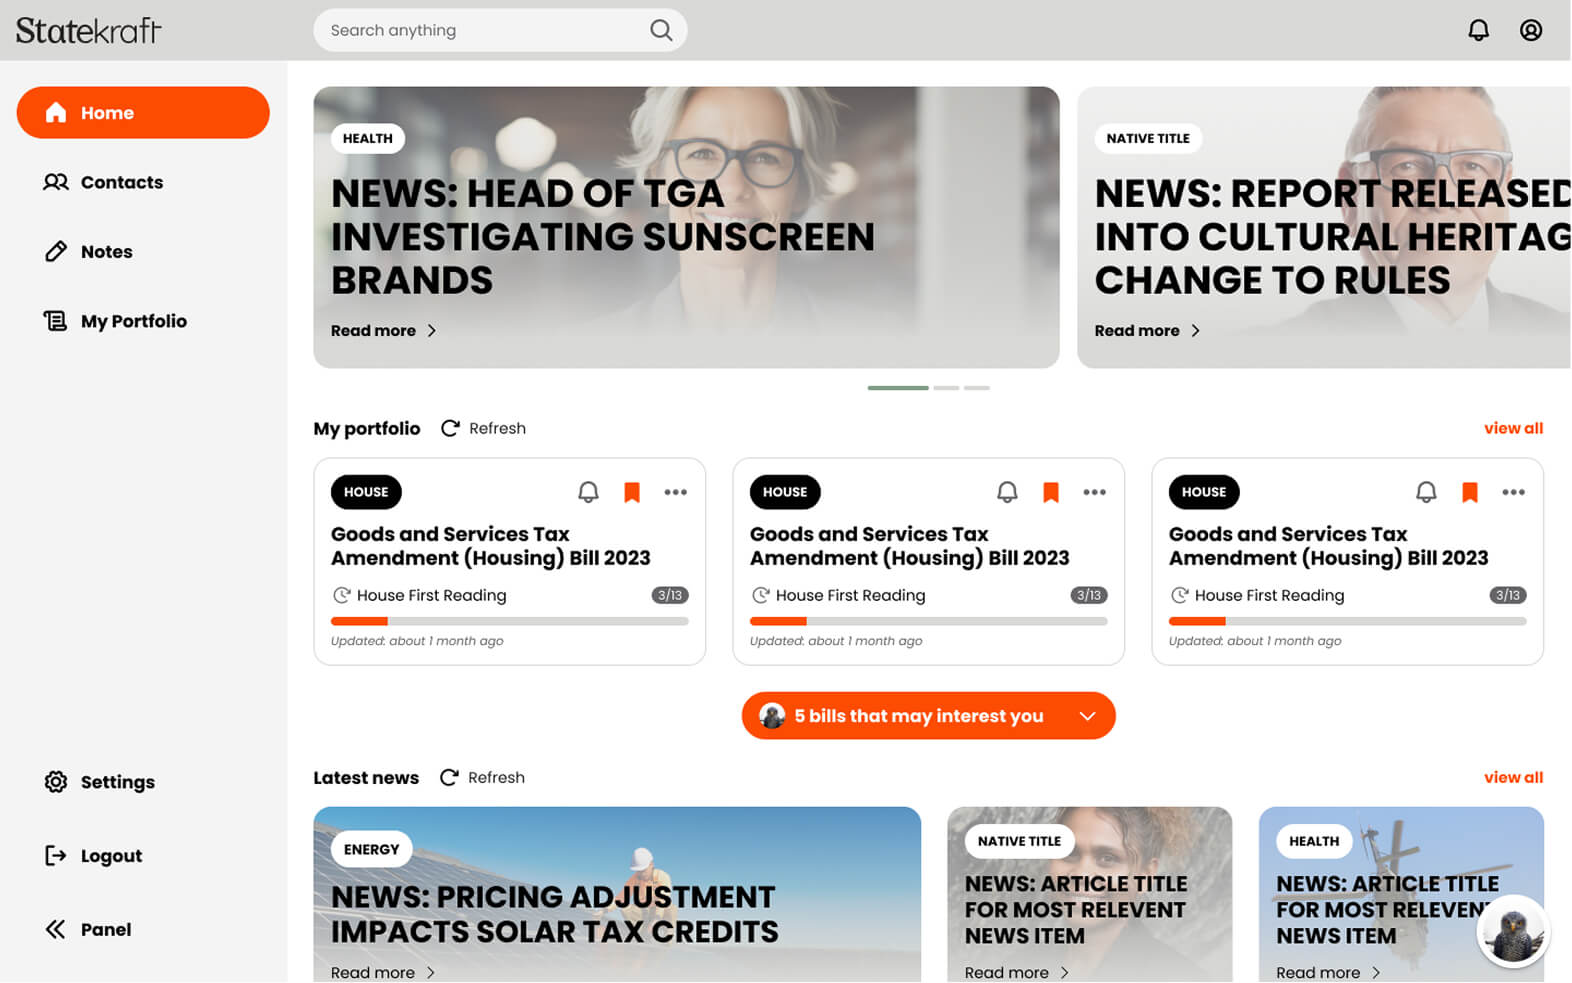Screen dimensions: 1572x983
Task: Open user account profile icon
Action: [x=1531, y=30]
